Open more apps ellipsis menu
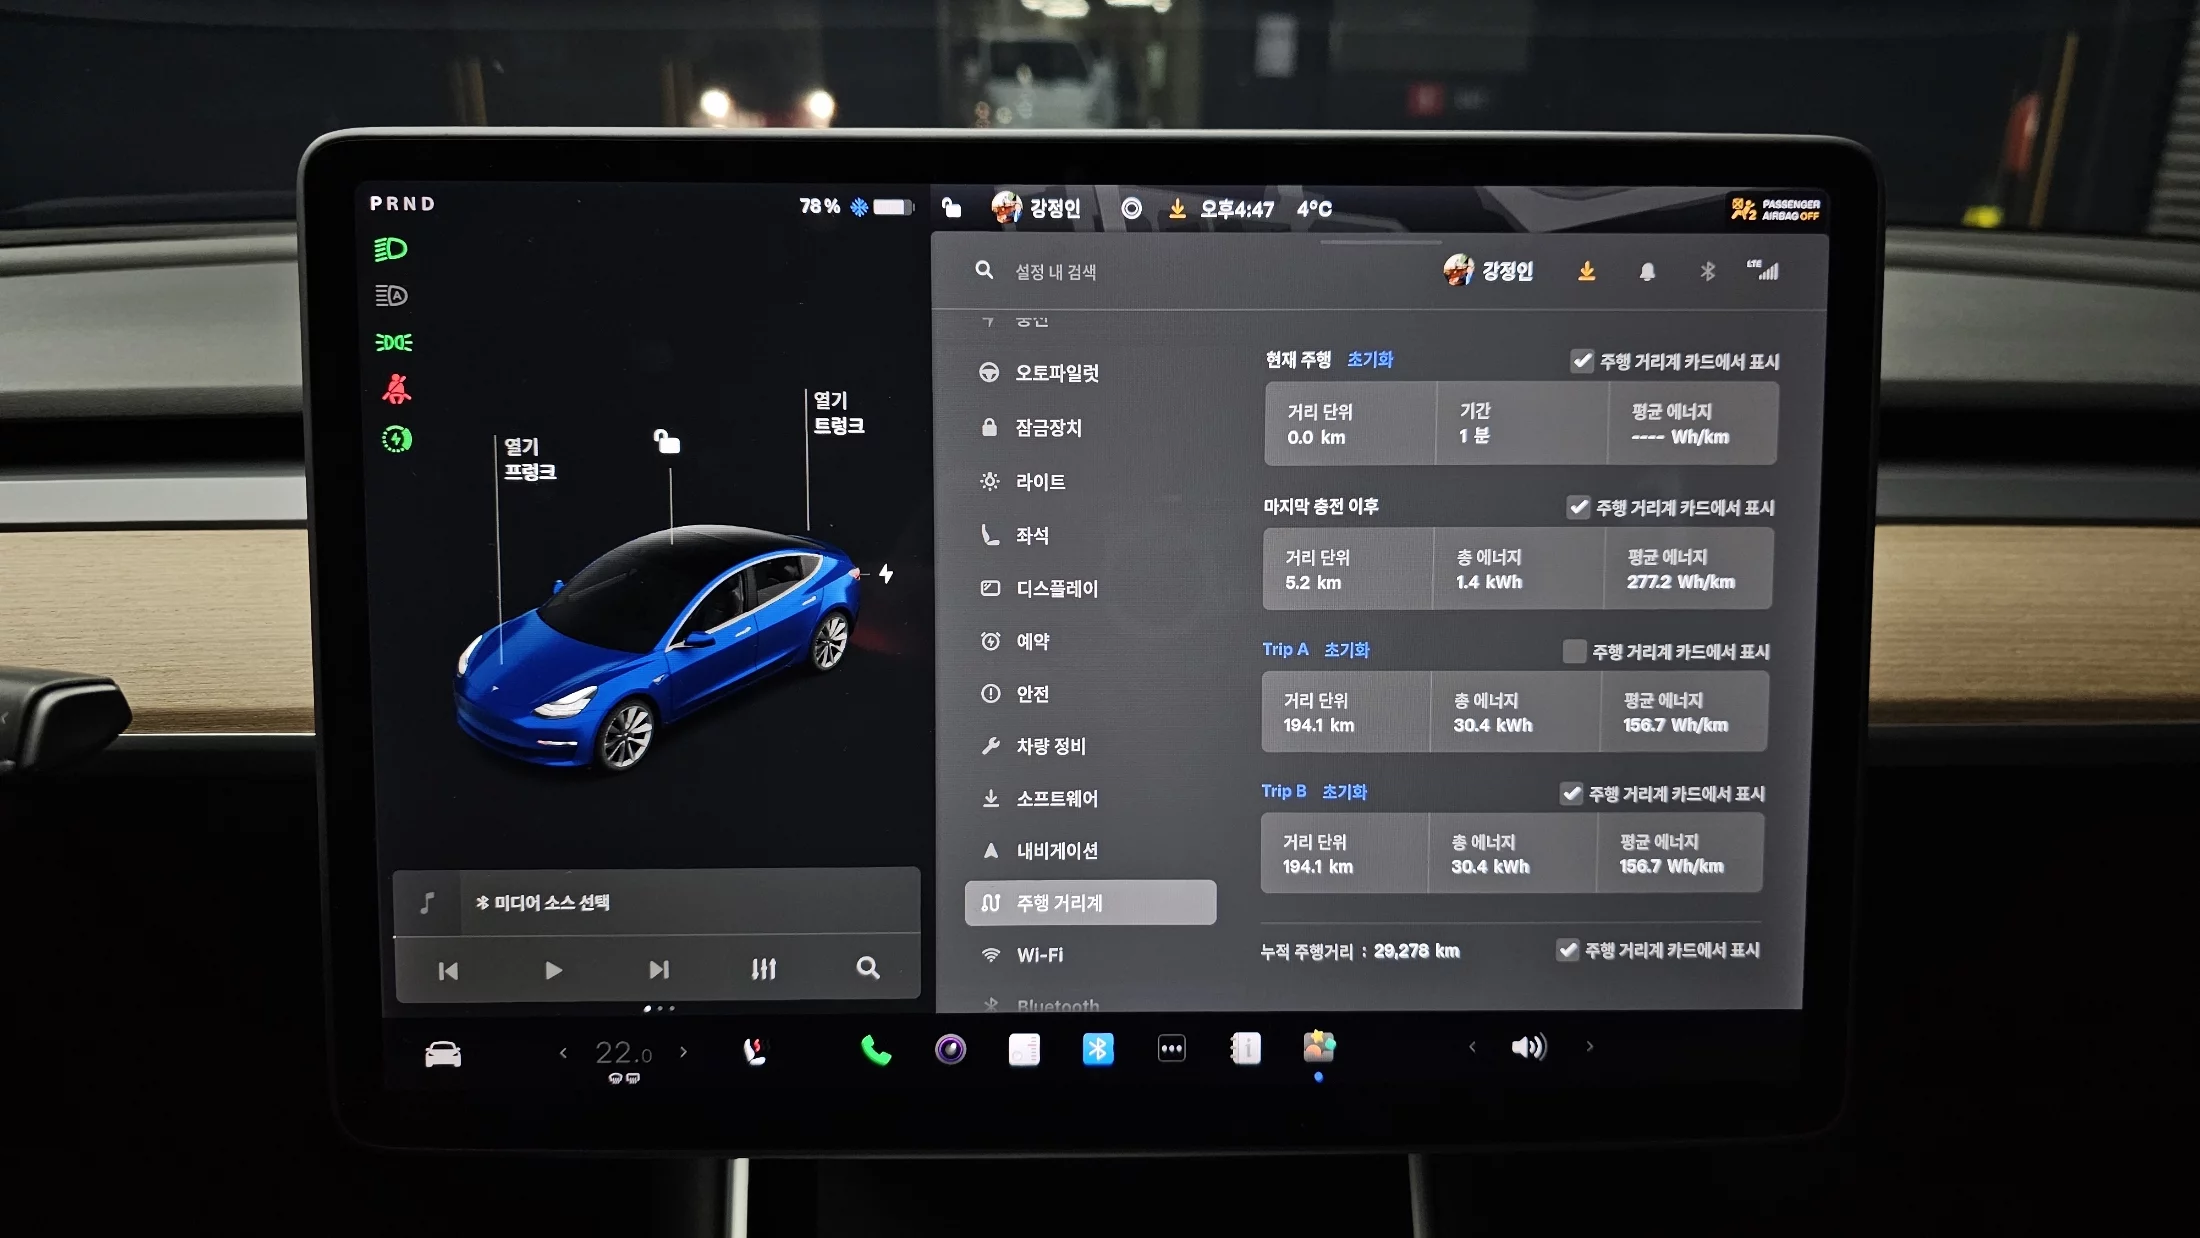Screen dimensions: 2200x1238 pos(1171,1049)
